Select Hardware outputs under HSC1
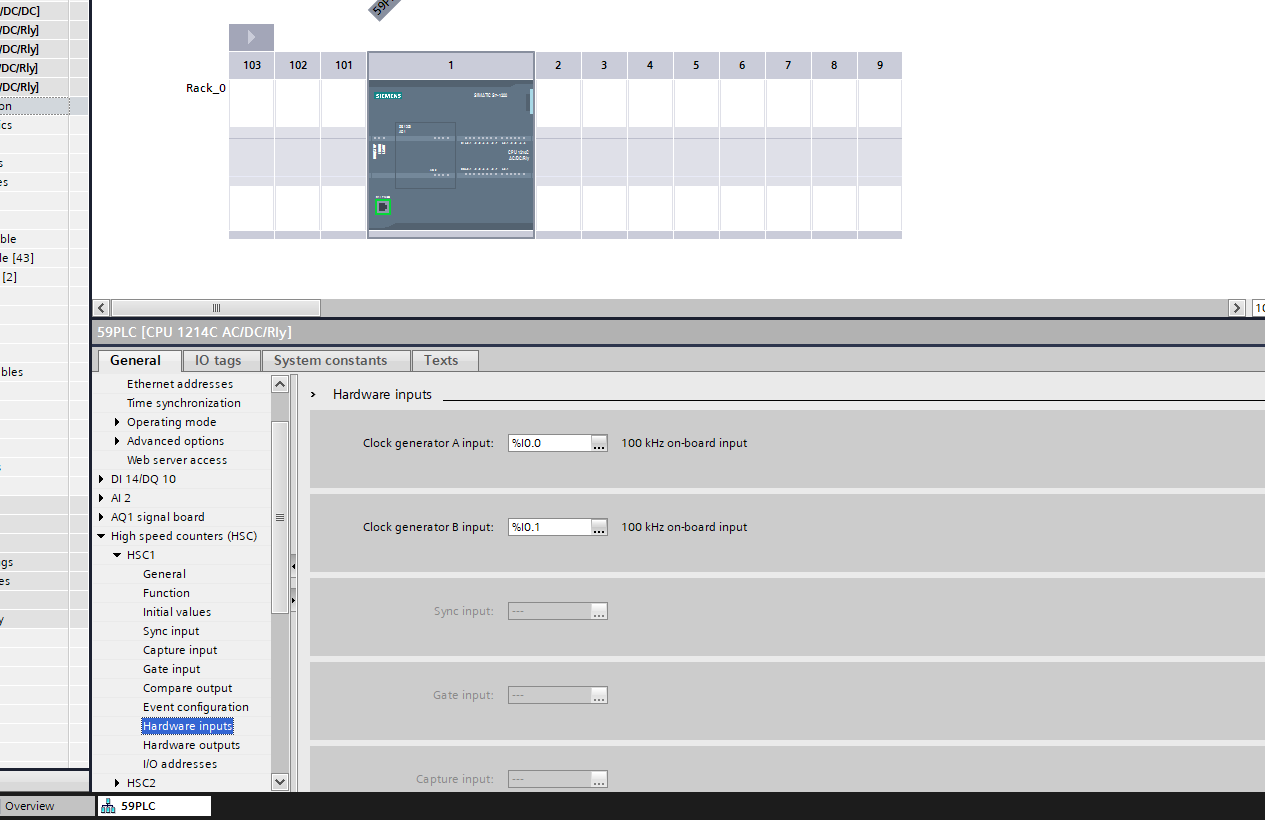 [191, 745]
